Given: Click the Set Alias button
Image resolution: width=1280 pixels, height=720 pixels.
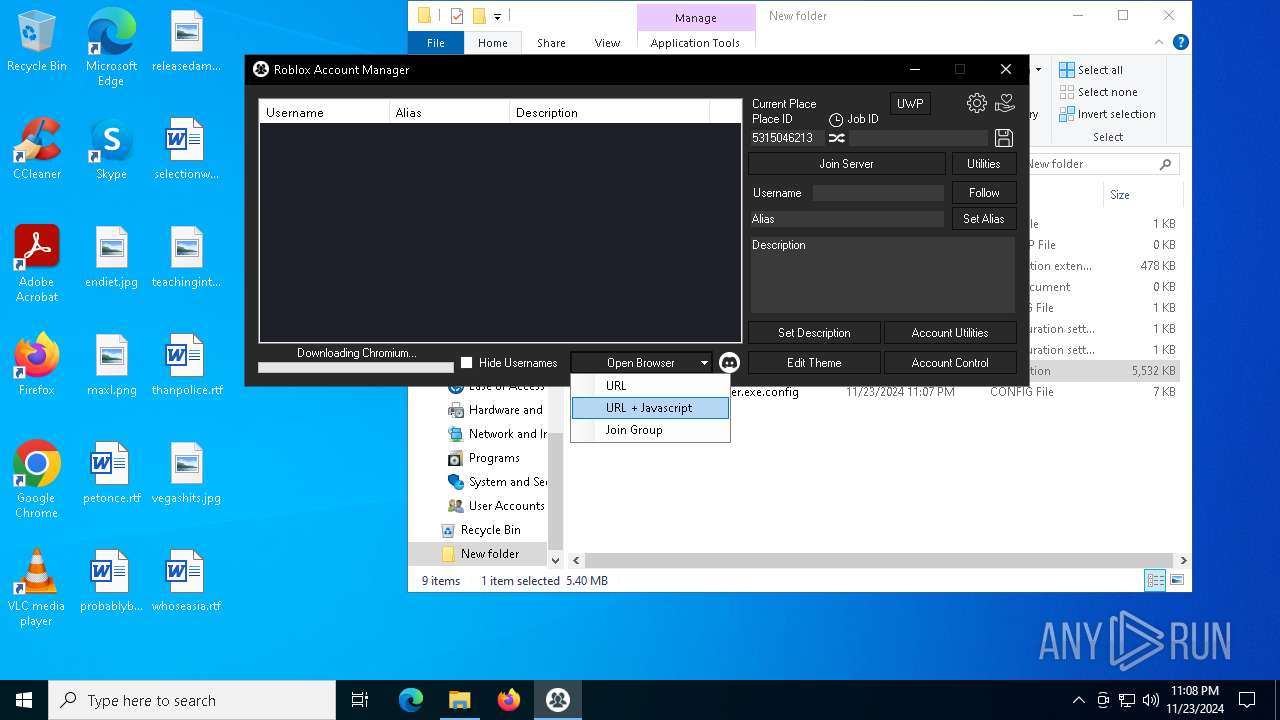Looking at the screenshot, I should (984, 219).
